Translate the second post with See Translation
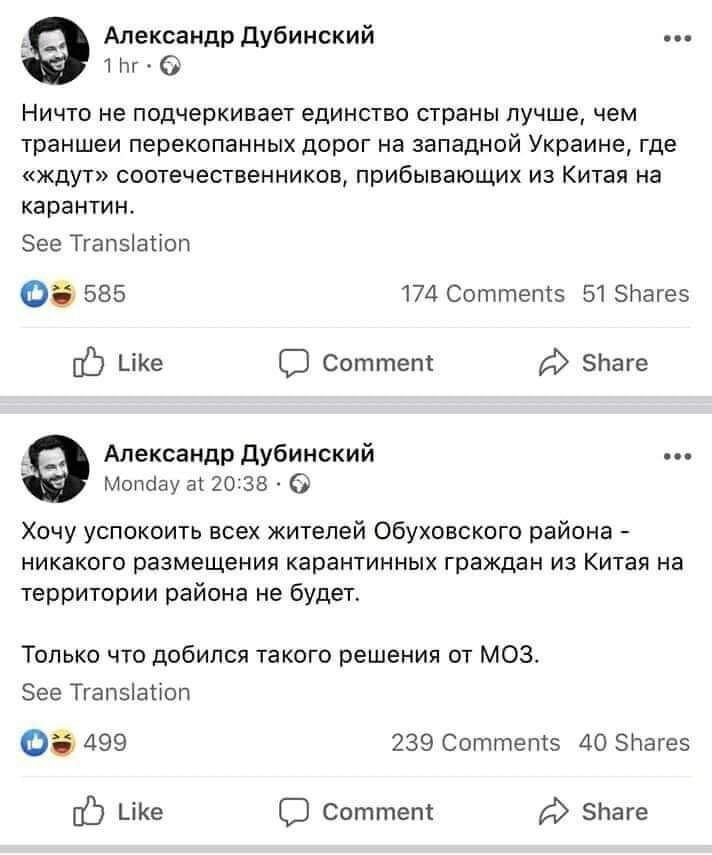Image resolution: width=712 pixels, height=855 pixels. 105,692
